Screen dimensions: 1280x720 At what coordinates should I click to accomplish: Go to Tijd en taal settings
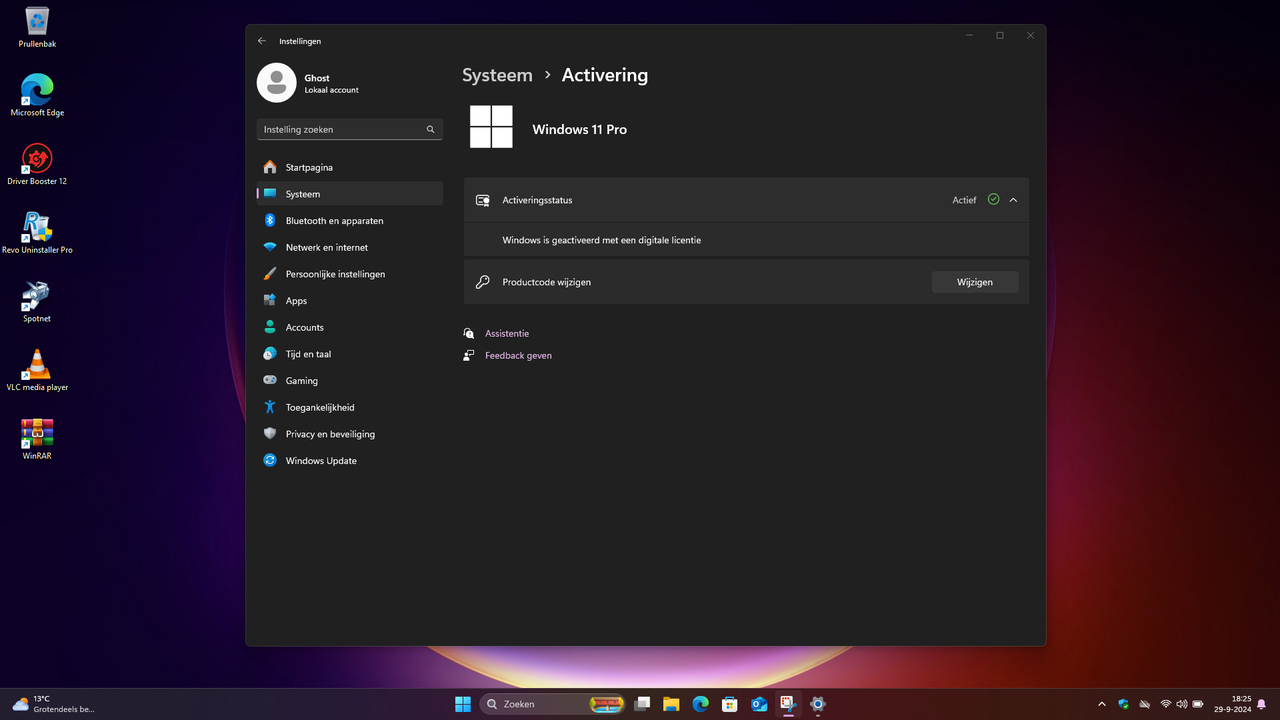point(349,354)
